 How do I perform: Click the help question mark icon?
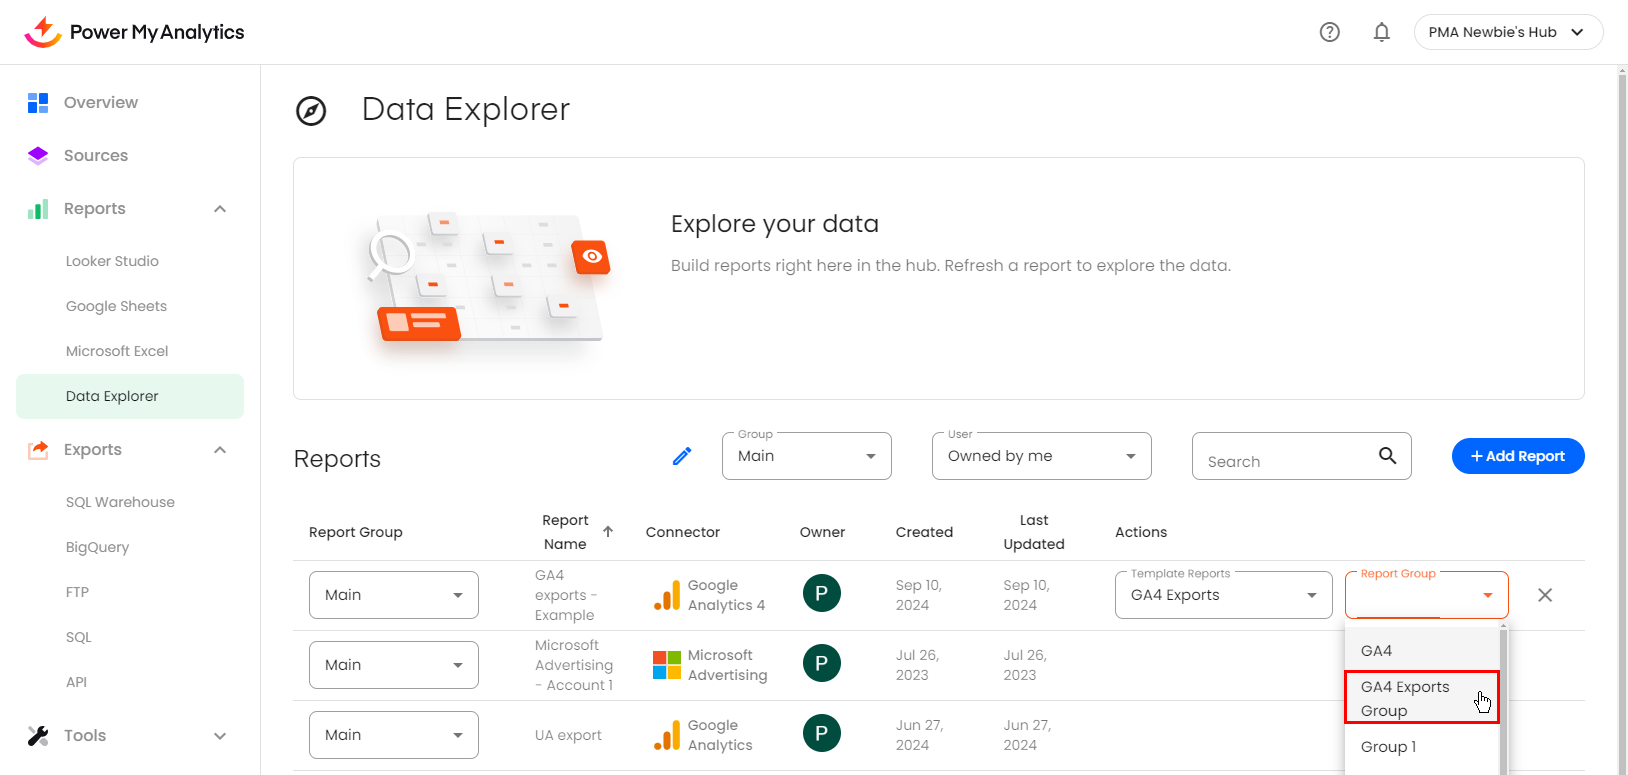pyautogui.click(x=1329, y=32)
